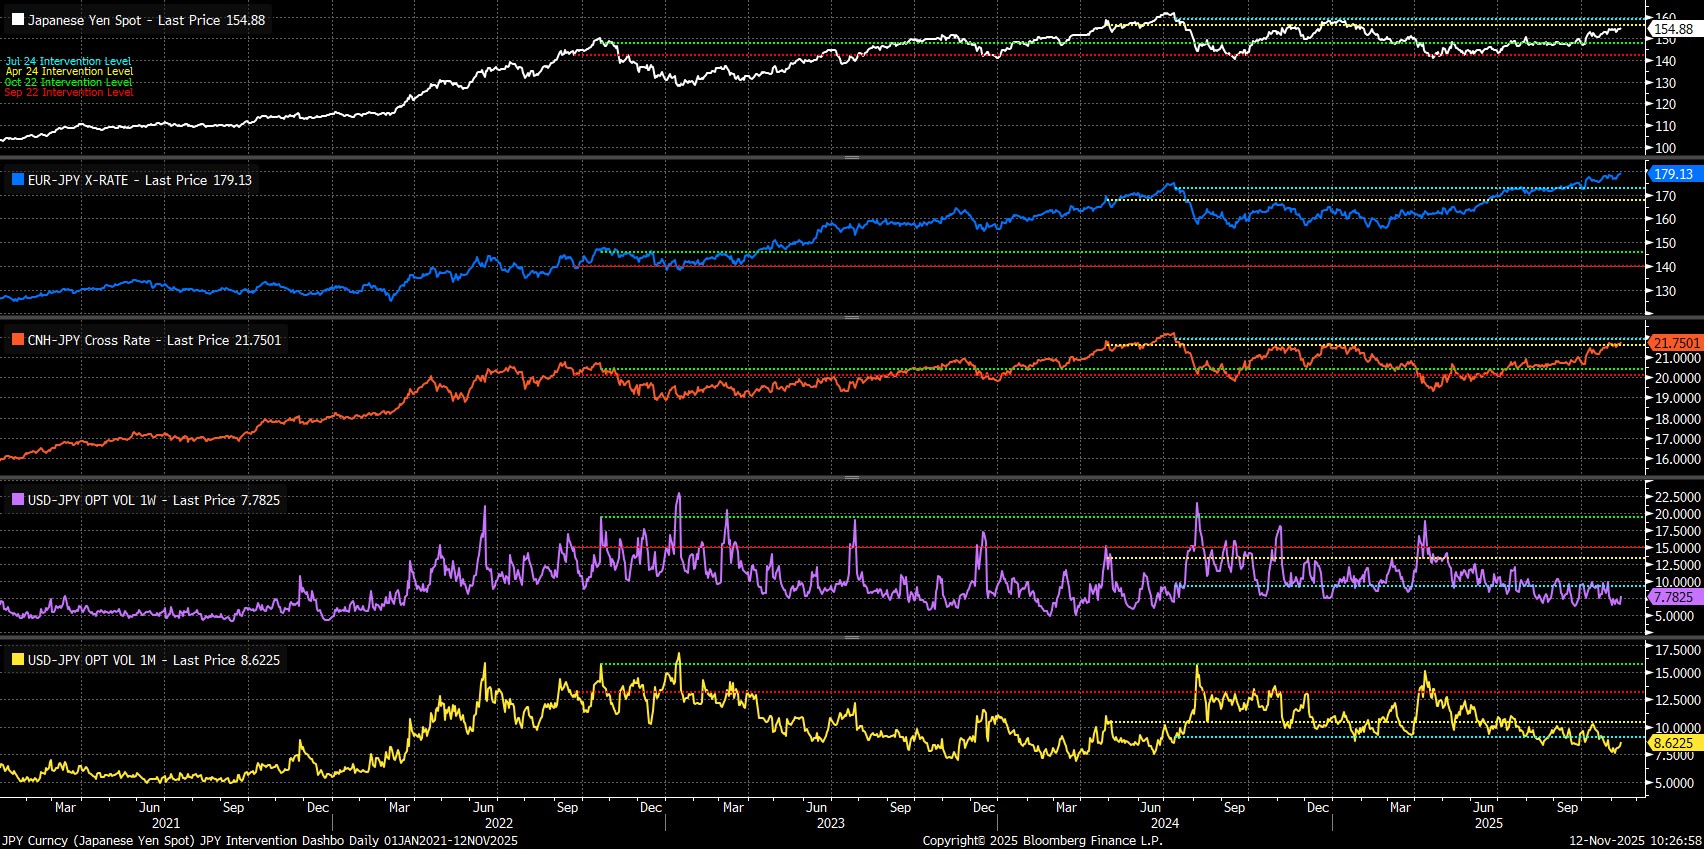
Task: Click the 154.88 last price tag
Action: (x=1673, y=29)
